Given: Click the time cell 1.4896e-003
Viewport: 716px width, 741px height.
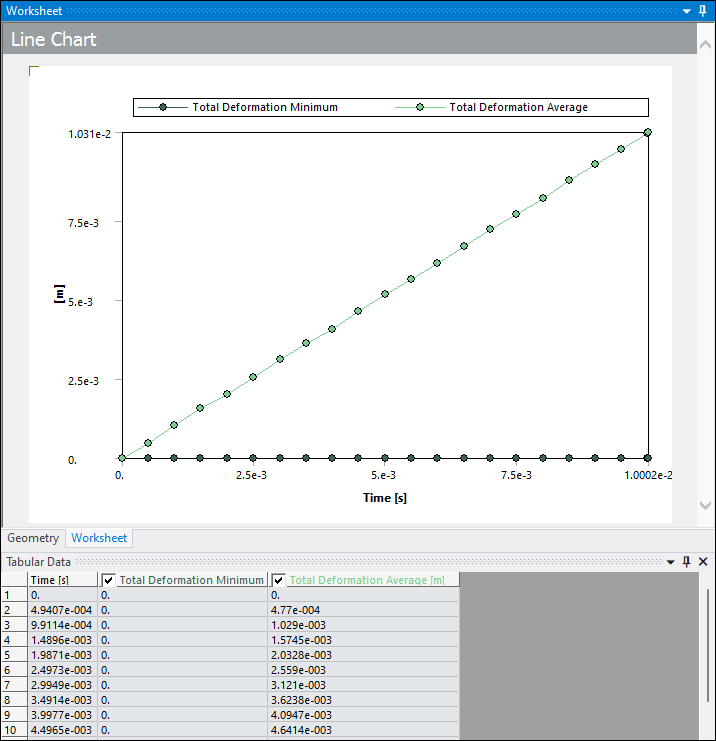Looking at the screenshot, I should click(63, 640).
